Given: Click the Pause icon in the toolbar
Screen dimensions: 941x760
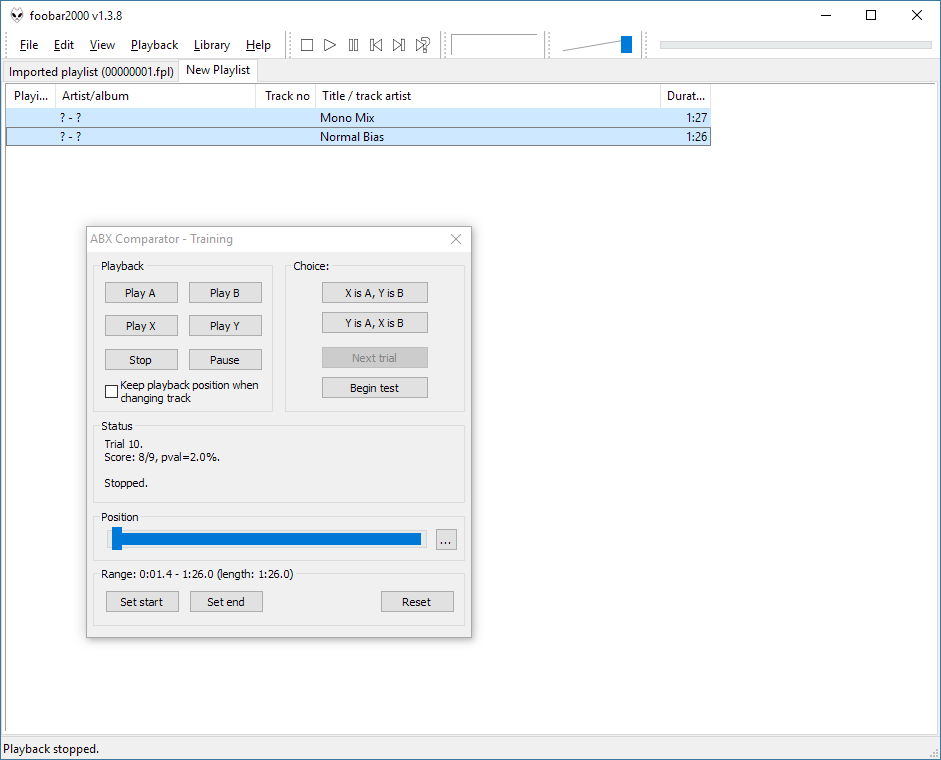Looking at the screenshot, I should pos(353,45).
